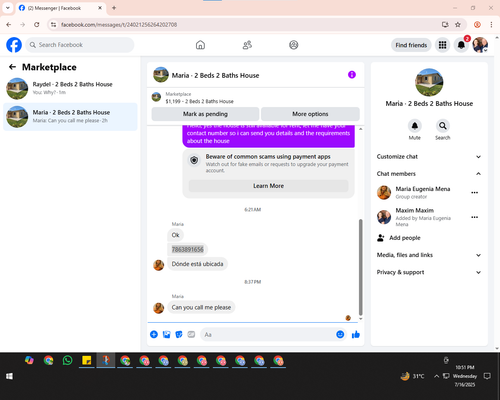The width and height of the screenshot is (500, 400).
Task: Select Maria - 2 Beds 2 Baths House chat
Action: 70,117
